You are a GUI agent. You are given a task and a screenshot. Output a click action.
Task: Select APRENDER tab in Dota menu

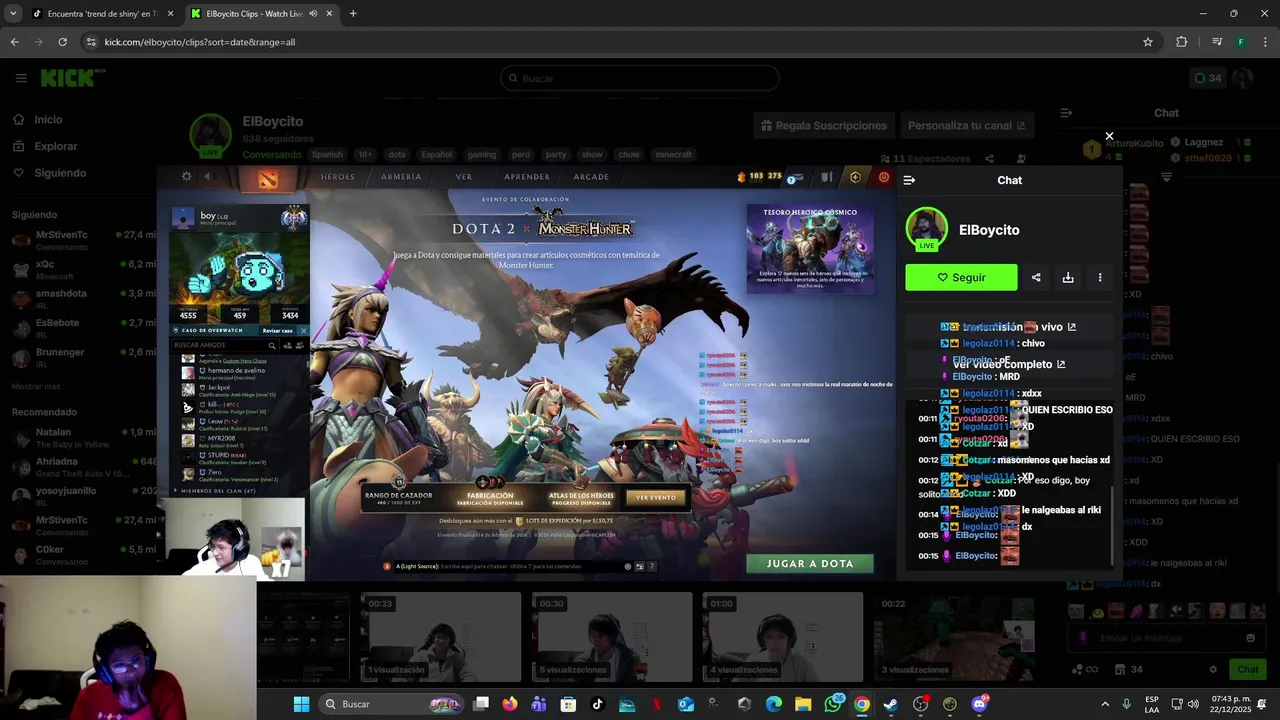pos(527,177)
